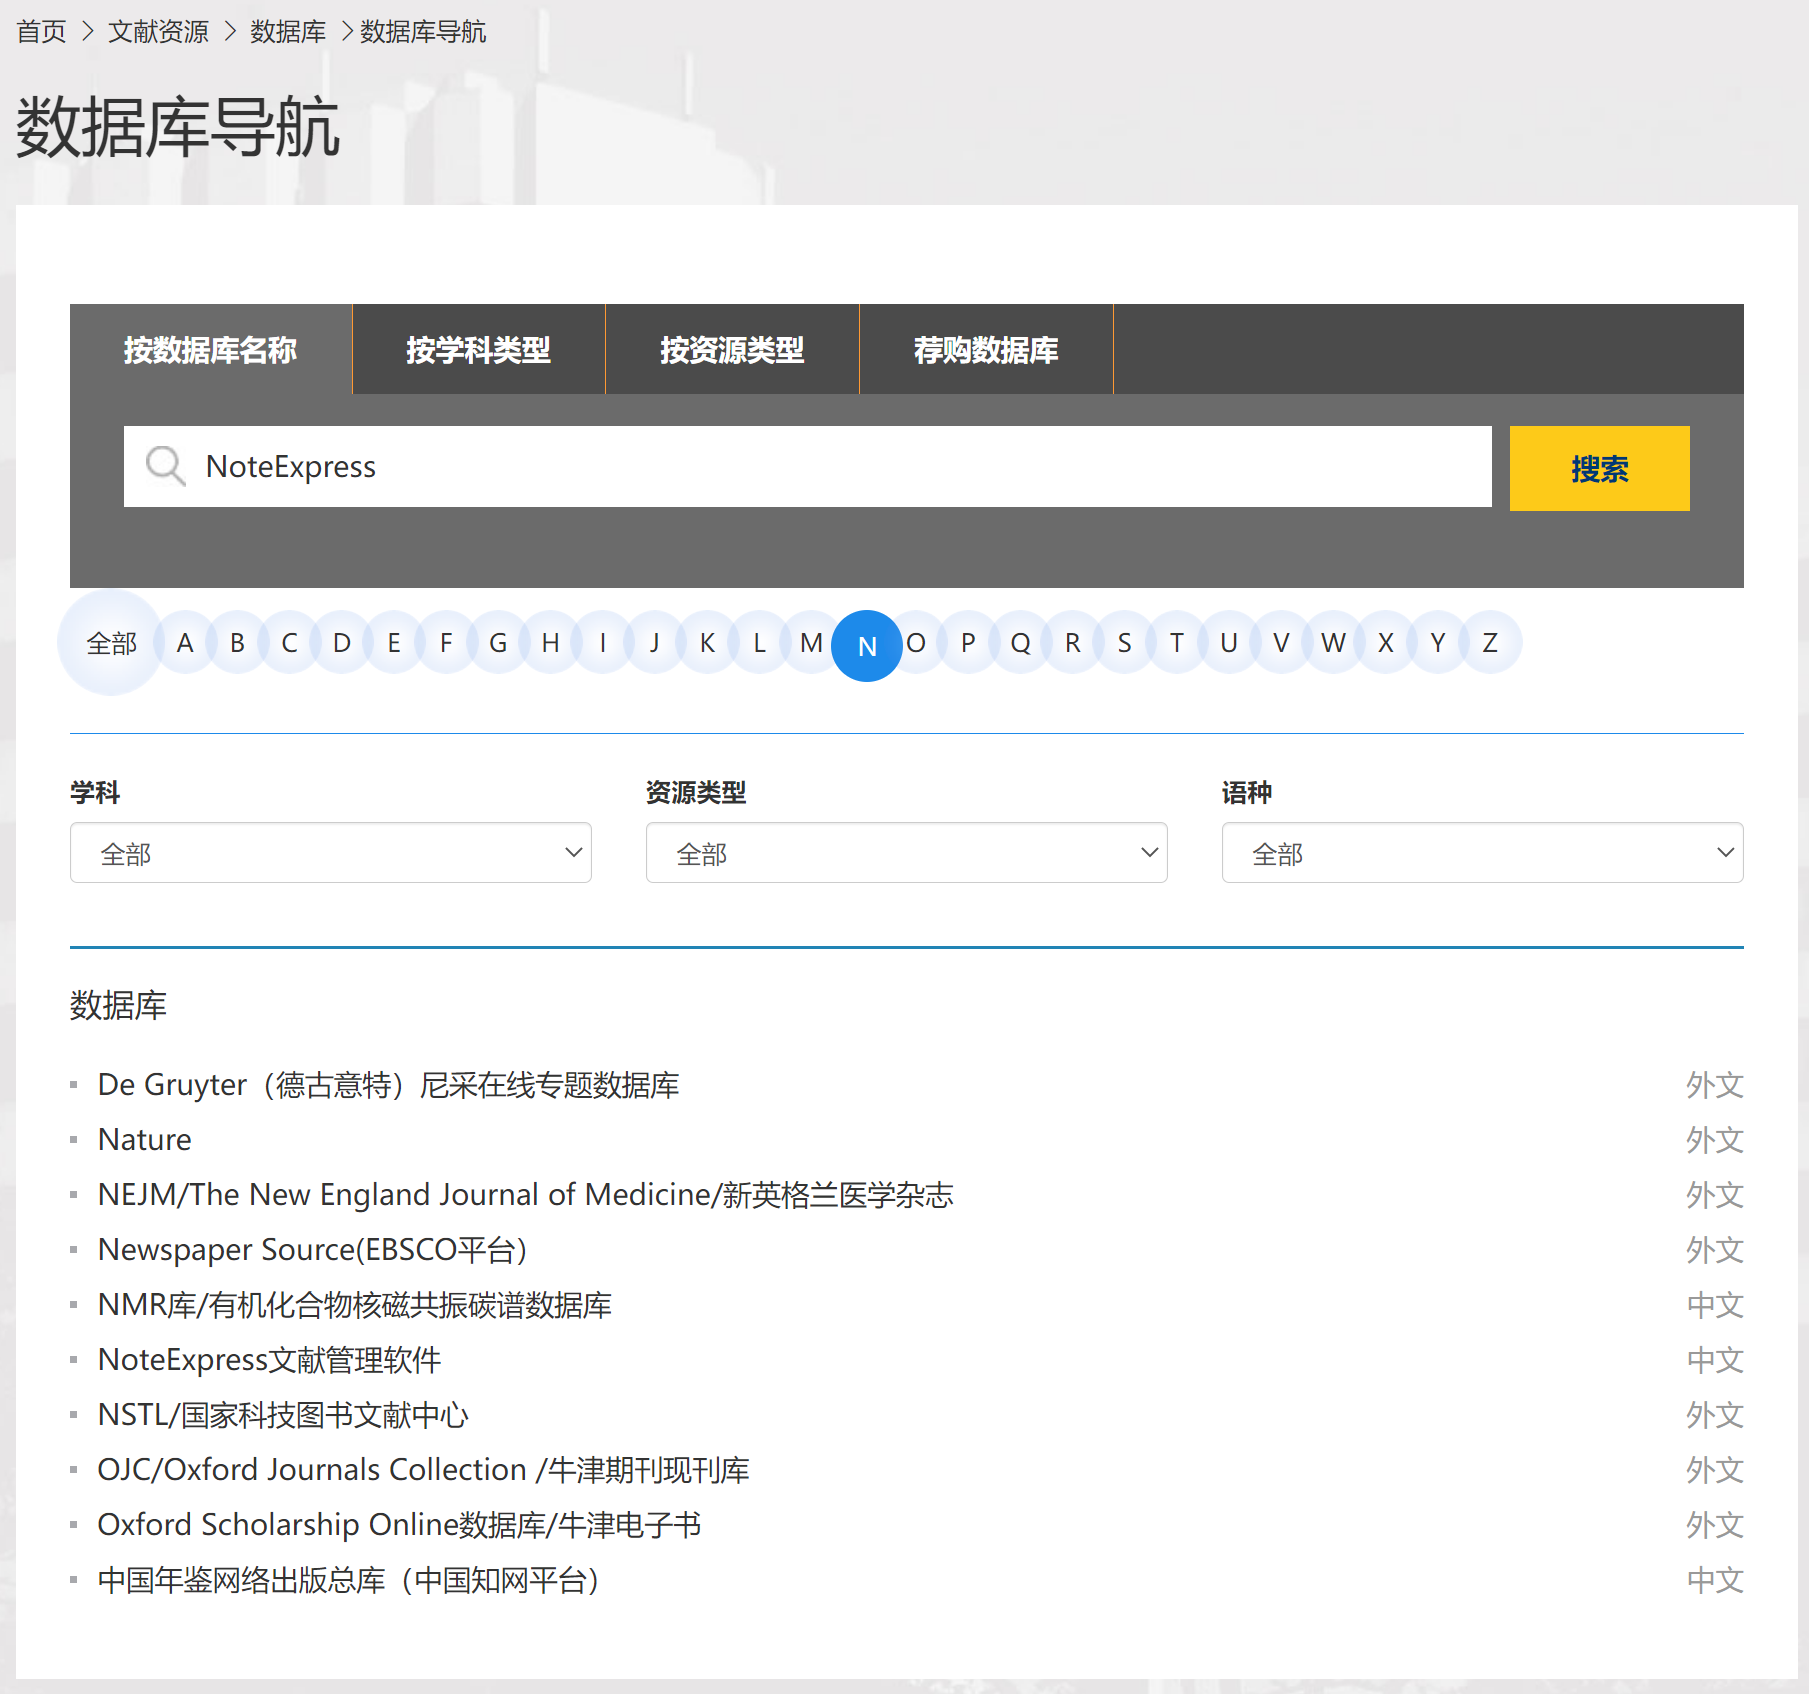Open NoteExpress文献管理软件 database link

pyautogui.click(x=269, y=1360)
